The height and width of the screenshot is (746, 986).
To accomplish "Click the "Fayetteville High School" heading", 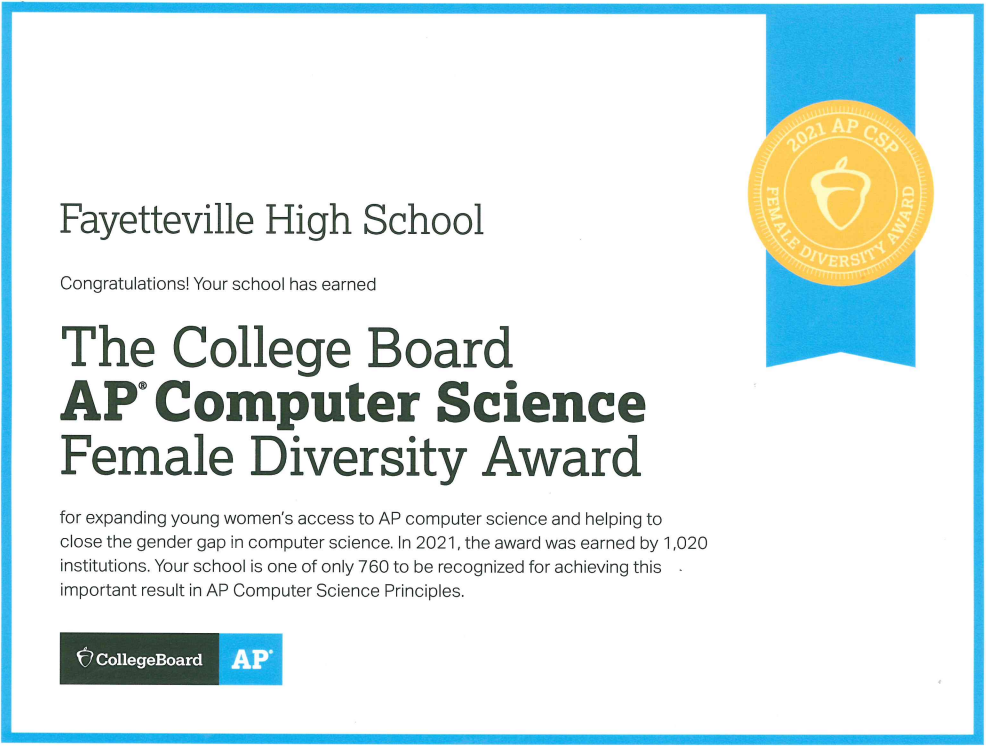I will coord(272,221).
